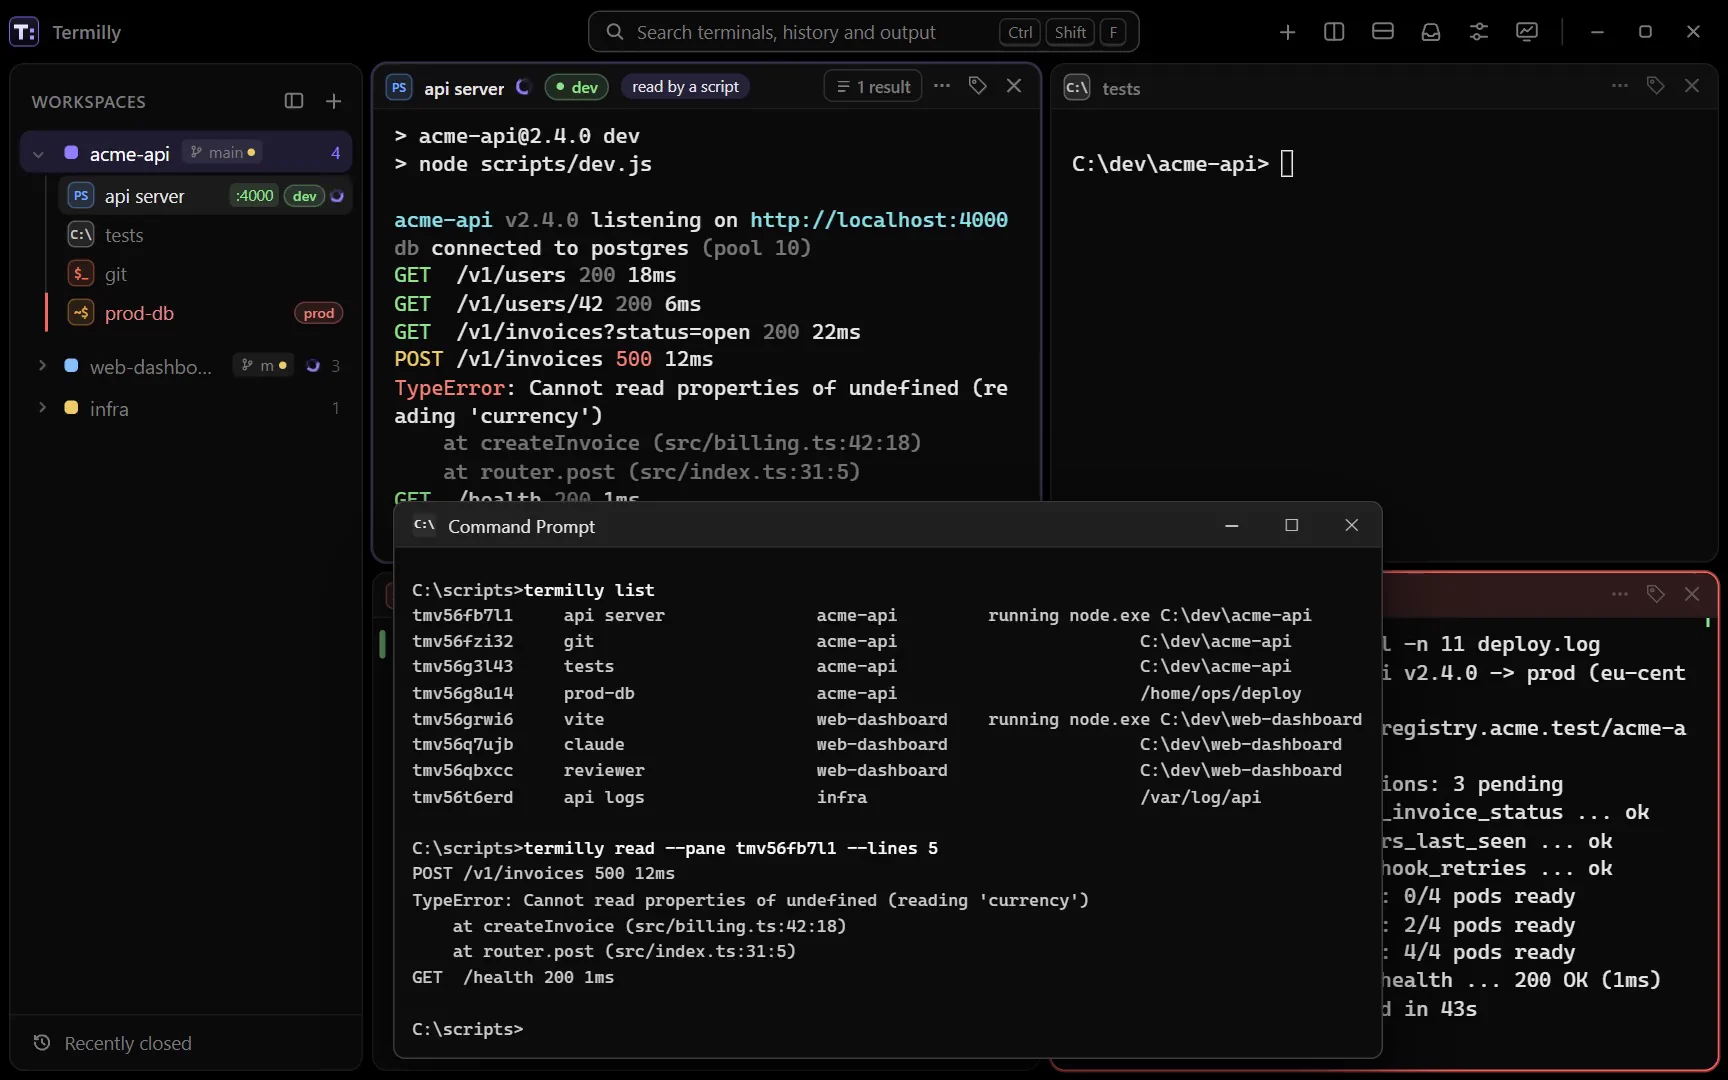Click the Recently closed history icon
Viewport: 1728px width, 1080px height.
click(42, 1043)
